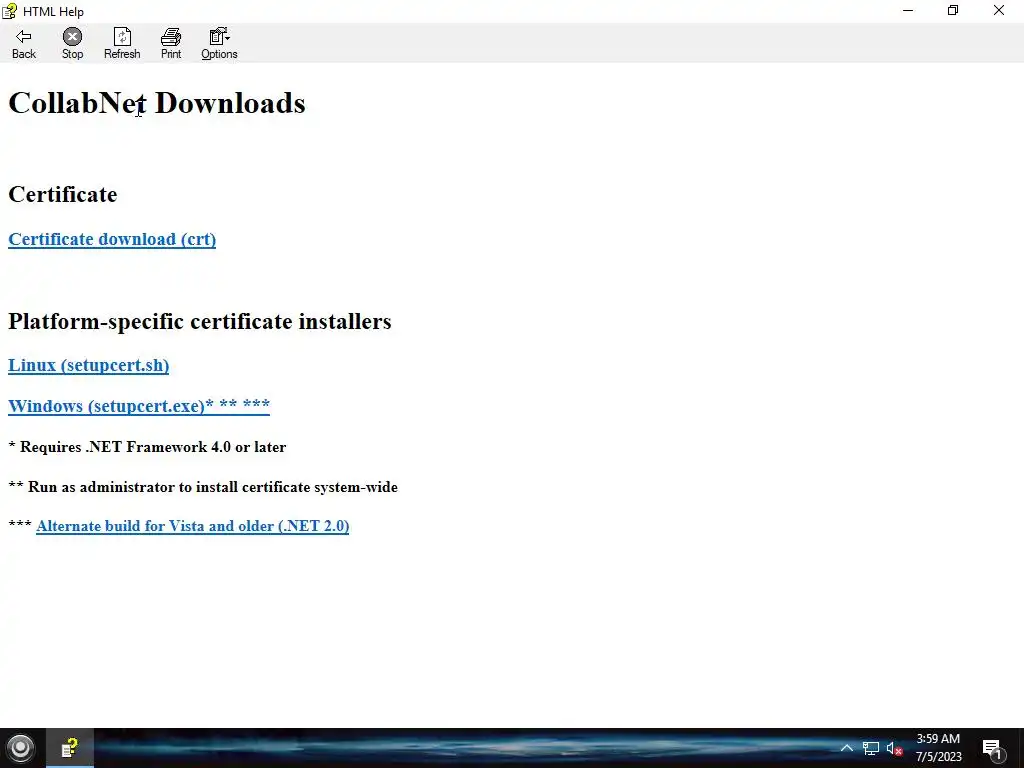Stop page loading with Stop button
Screen dimensions: 1024x768
pos(72,44)
